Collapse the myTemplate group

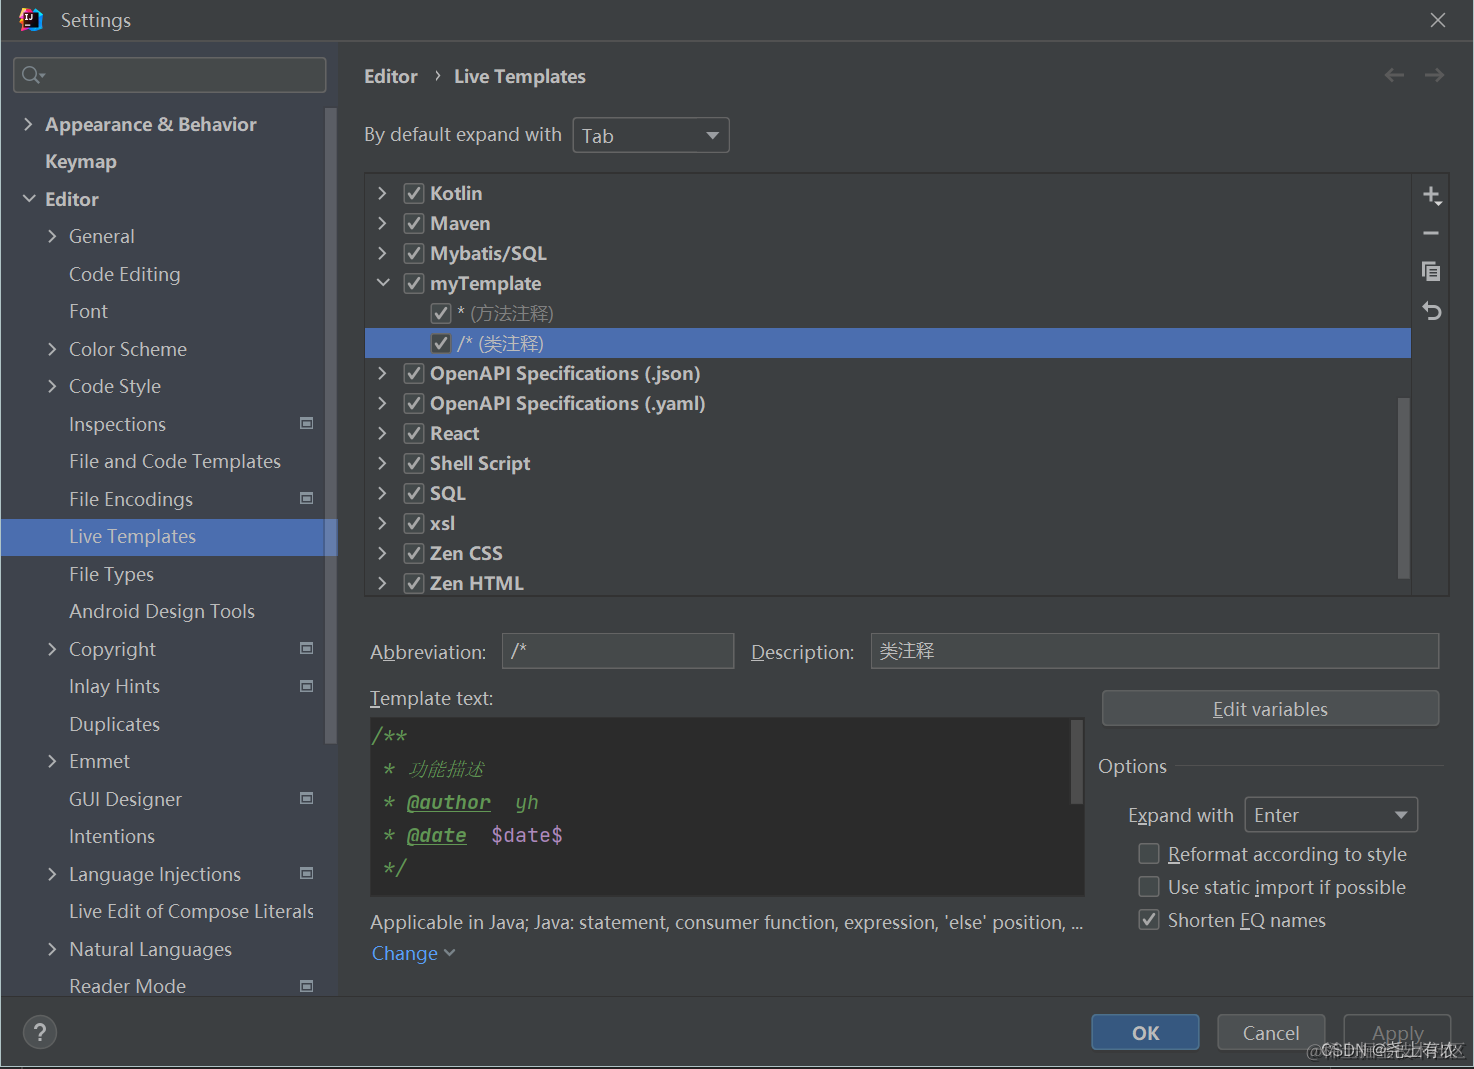pos(382,283)
